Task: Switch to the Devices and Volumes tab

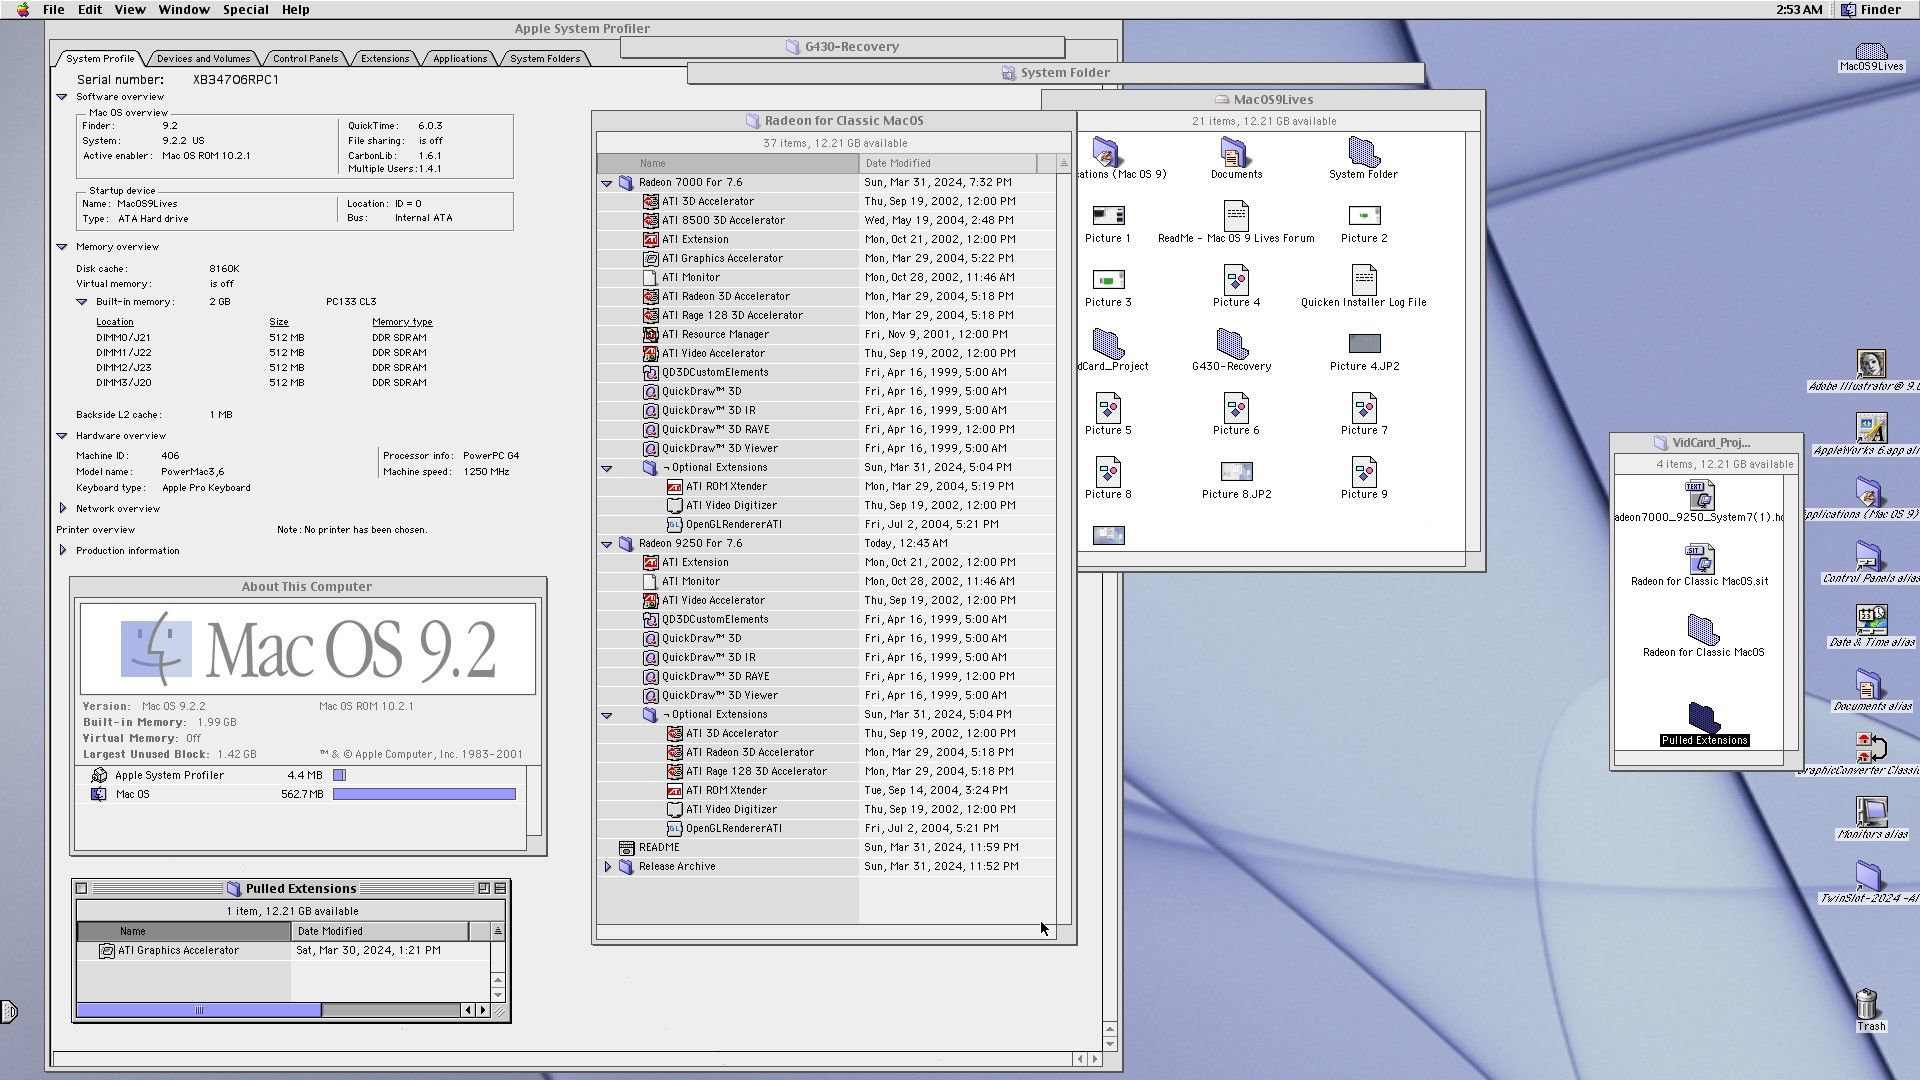Action: [203, 59]
